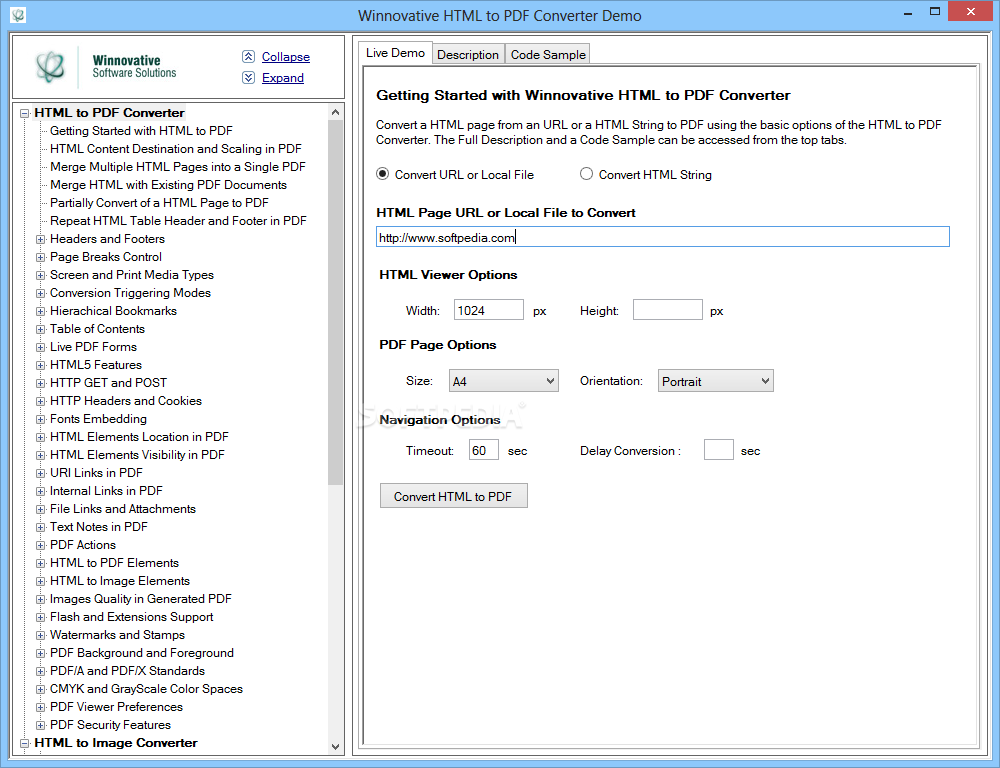The height and width of the screenshot is (768, 1000).
Task: Click the Expand link
Action: click(x=283, y=78)
